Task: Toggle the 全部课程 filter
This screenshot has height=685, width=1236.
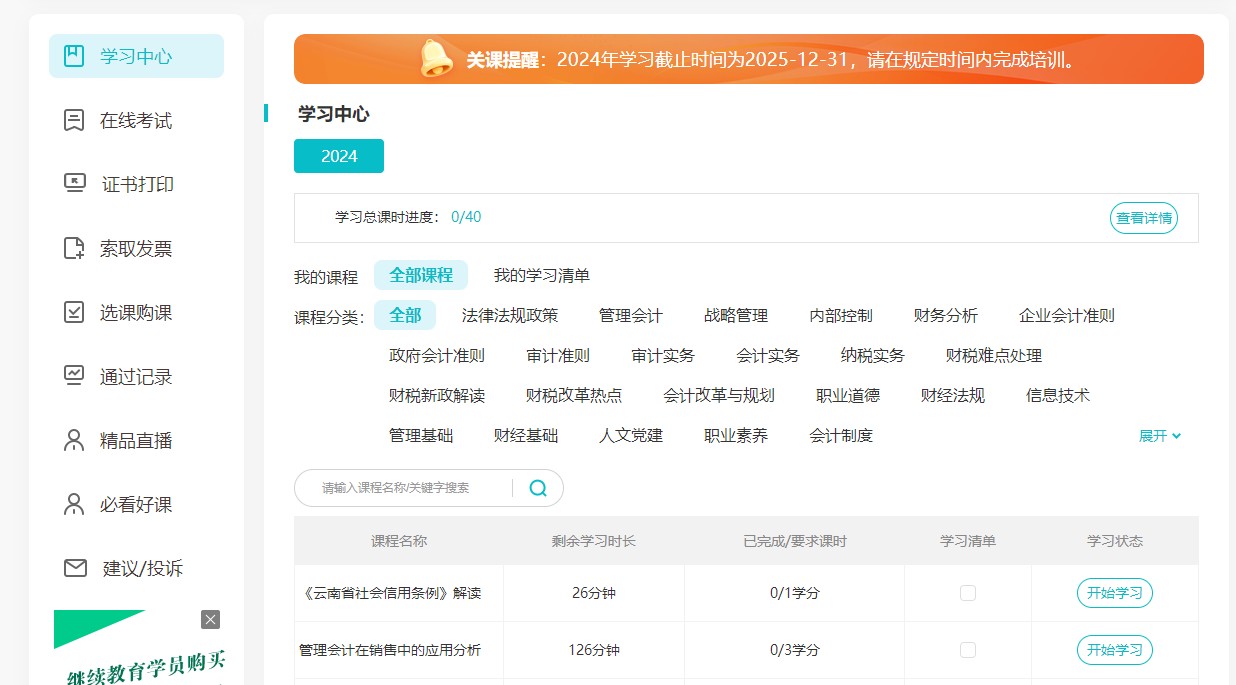Action: [x=420, y=275]
